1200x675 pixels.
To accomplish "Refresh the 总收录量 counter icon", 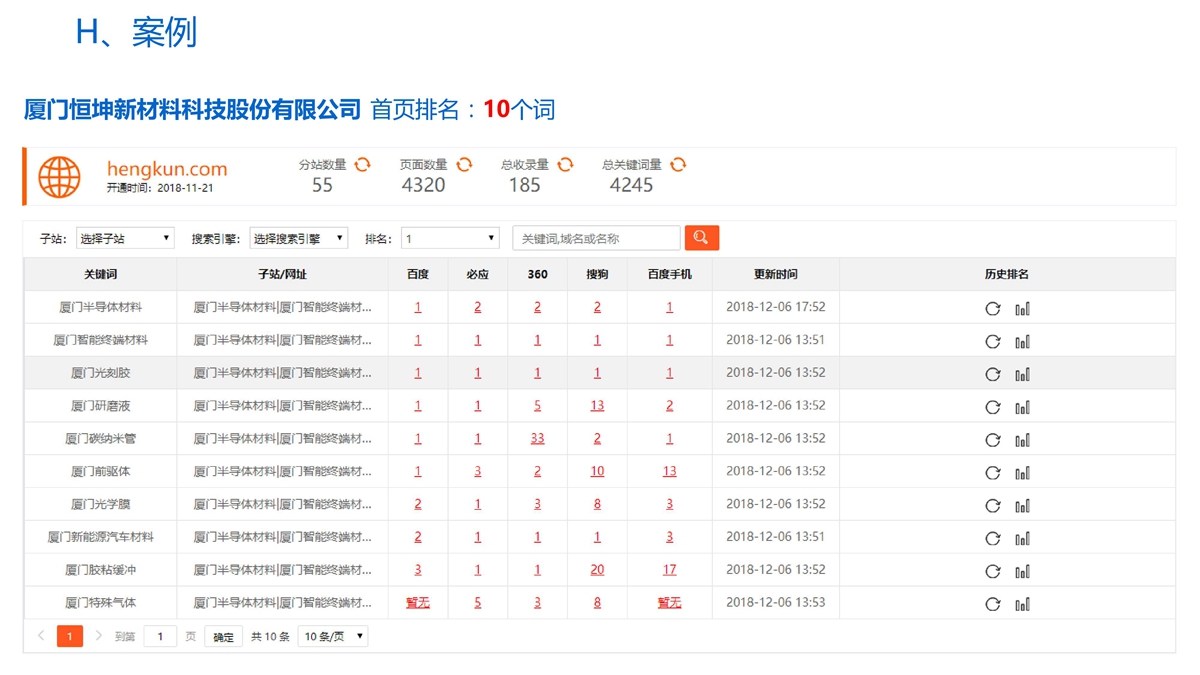I will pos(565,165).
